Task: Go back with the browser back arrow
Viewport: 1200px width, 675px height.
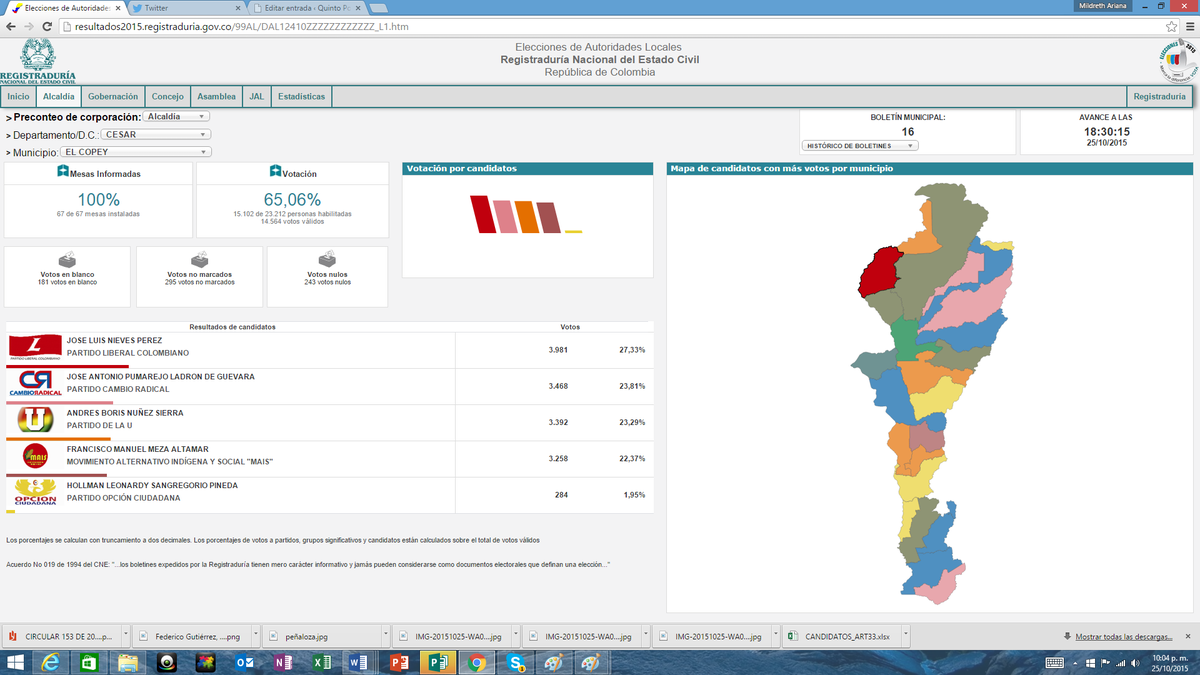Action: [11, 26]
